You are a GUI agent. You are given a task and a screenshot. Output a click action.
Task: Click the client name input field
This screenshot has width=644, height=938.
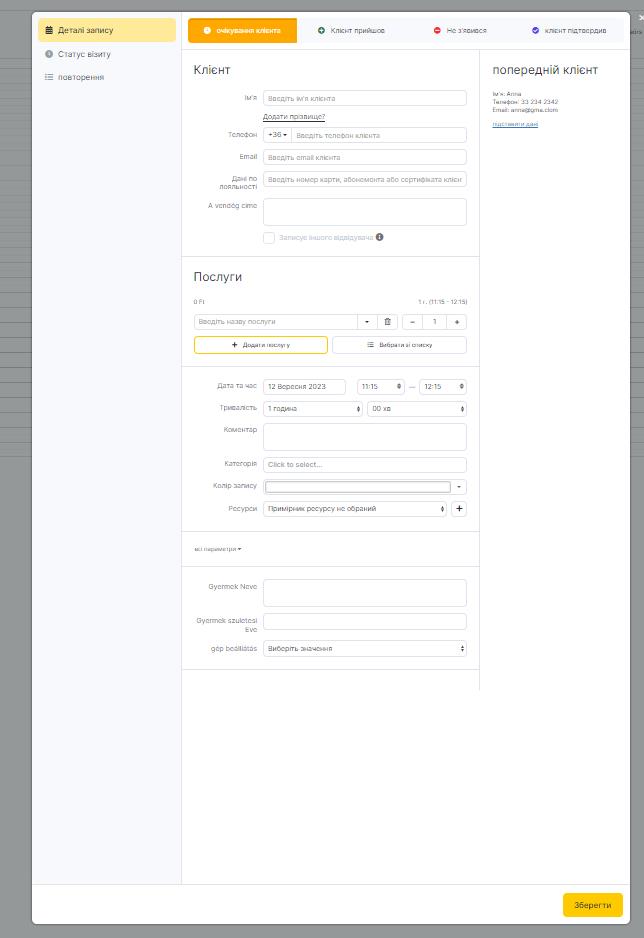tap(365, 98)
